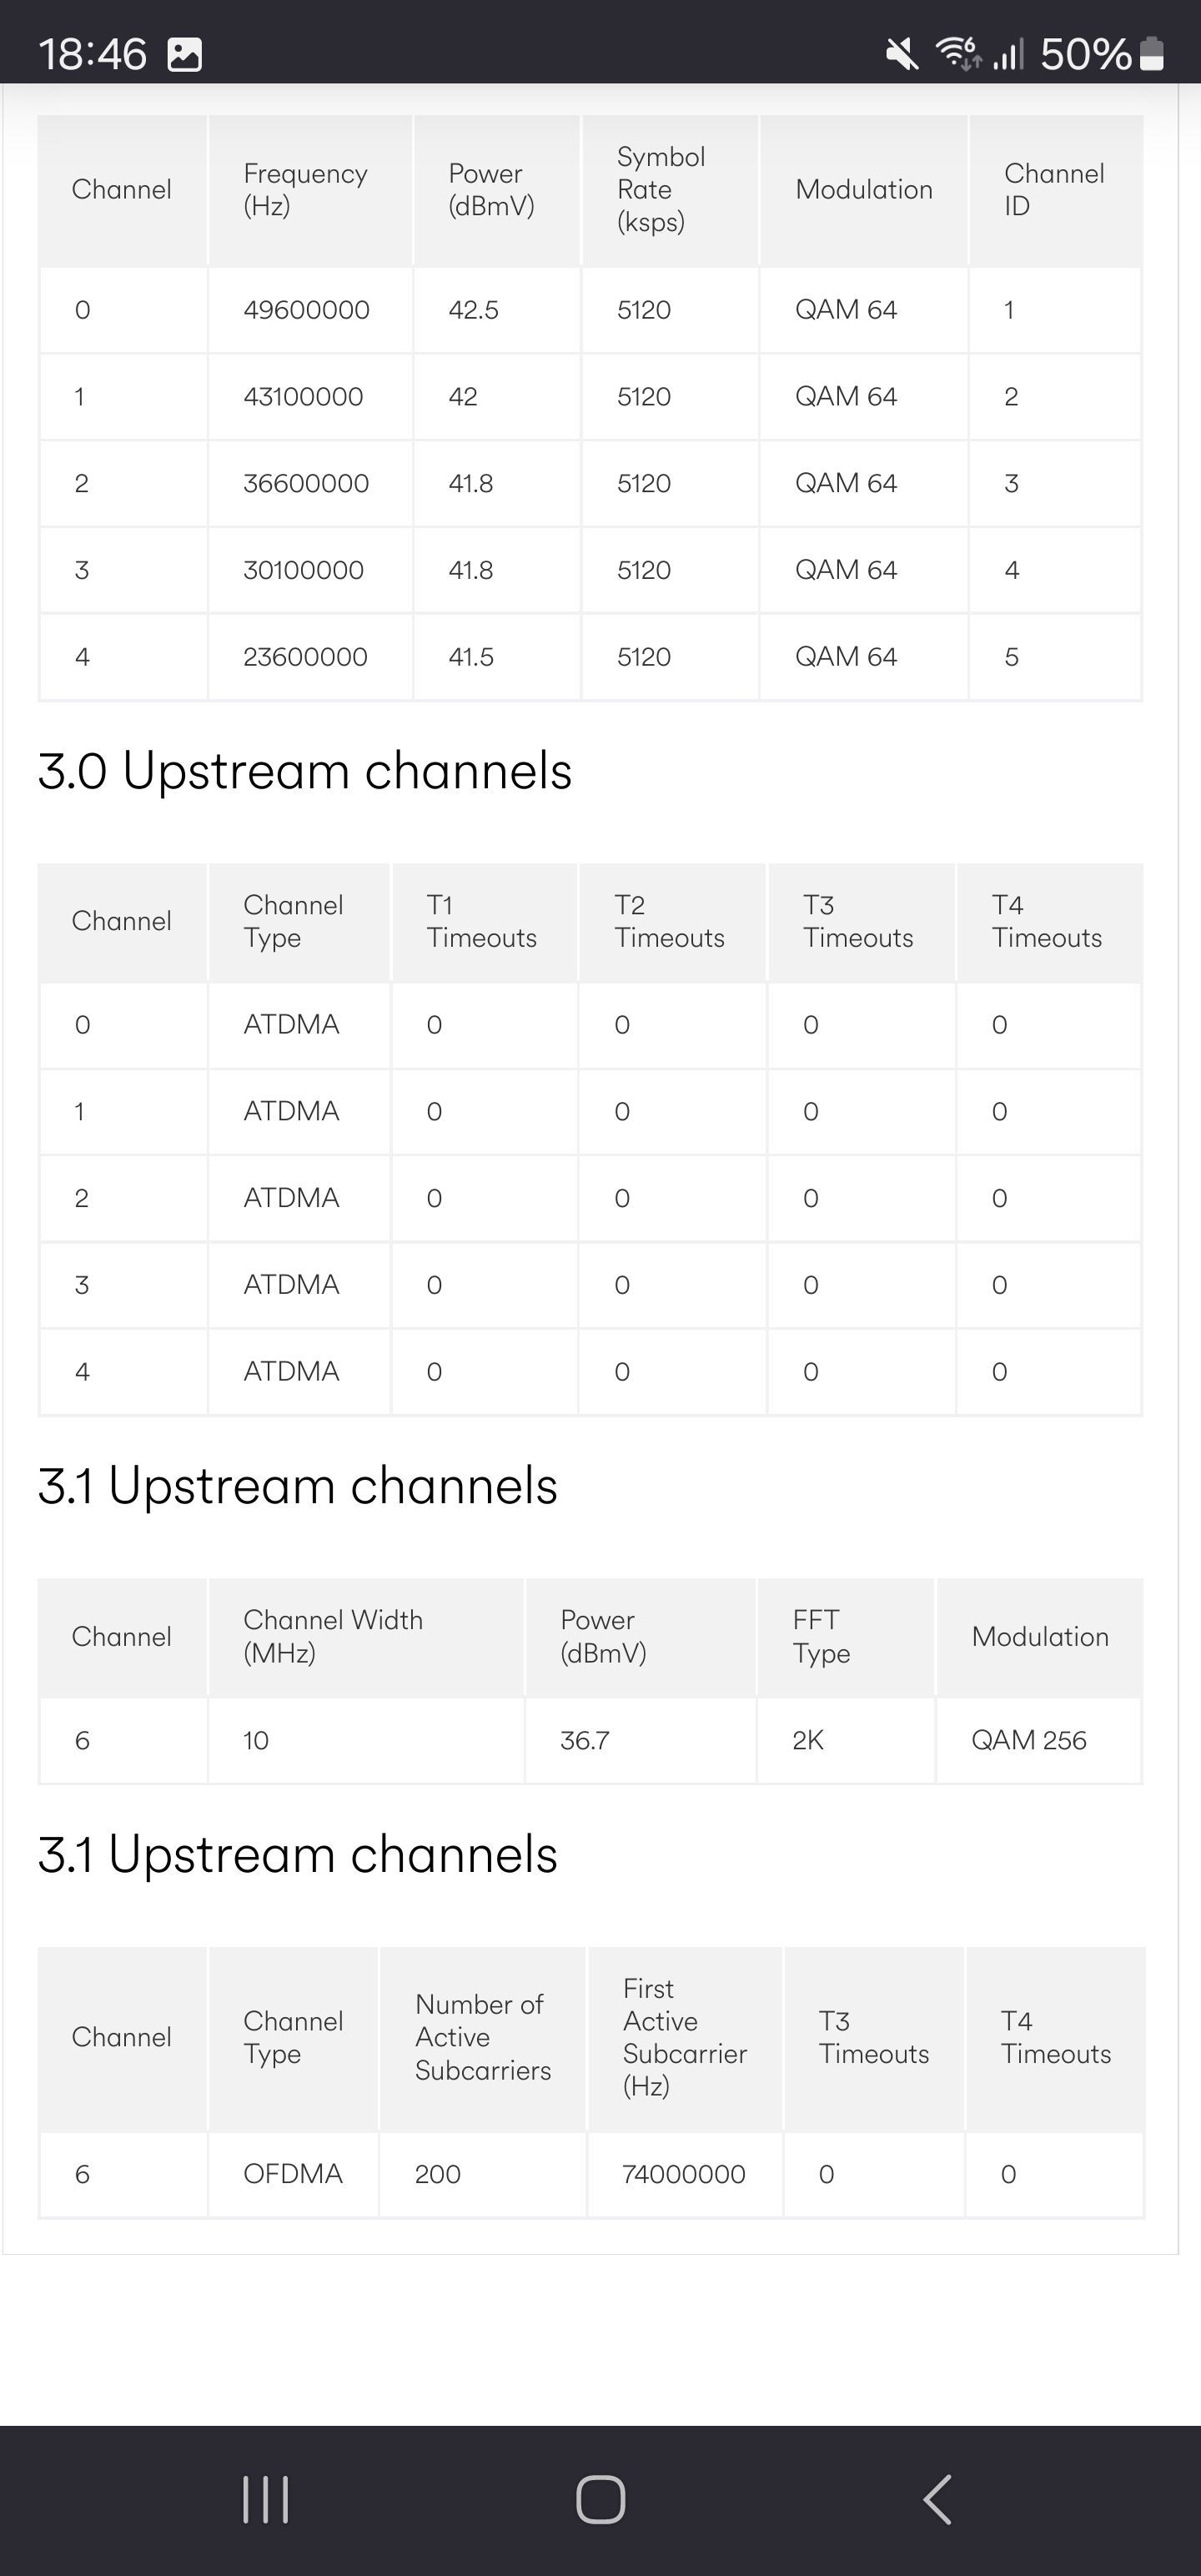Tap the 18:46 clock in status bar

click(x=92, y=54)
